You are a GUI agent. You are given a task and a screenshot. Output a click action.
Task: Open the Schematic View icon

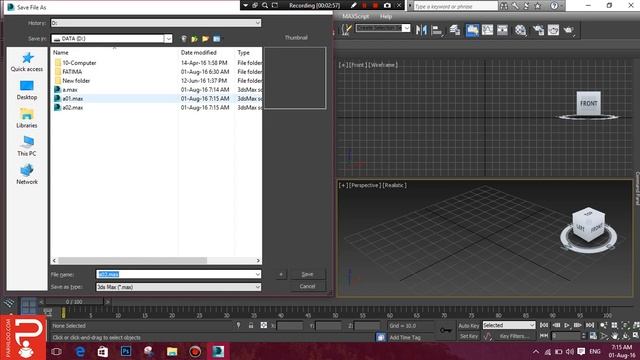click(x=502, y=30)
